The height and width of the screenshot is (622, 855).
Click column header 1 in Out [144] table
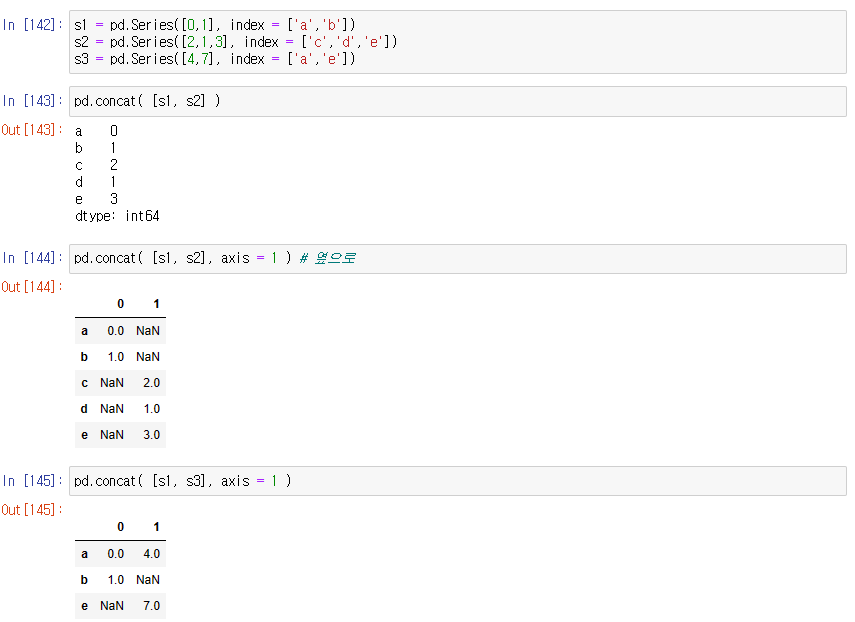[x=156, y=304]
